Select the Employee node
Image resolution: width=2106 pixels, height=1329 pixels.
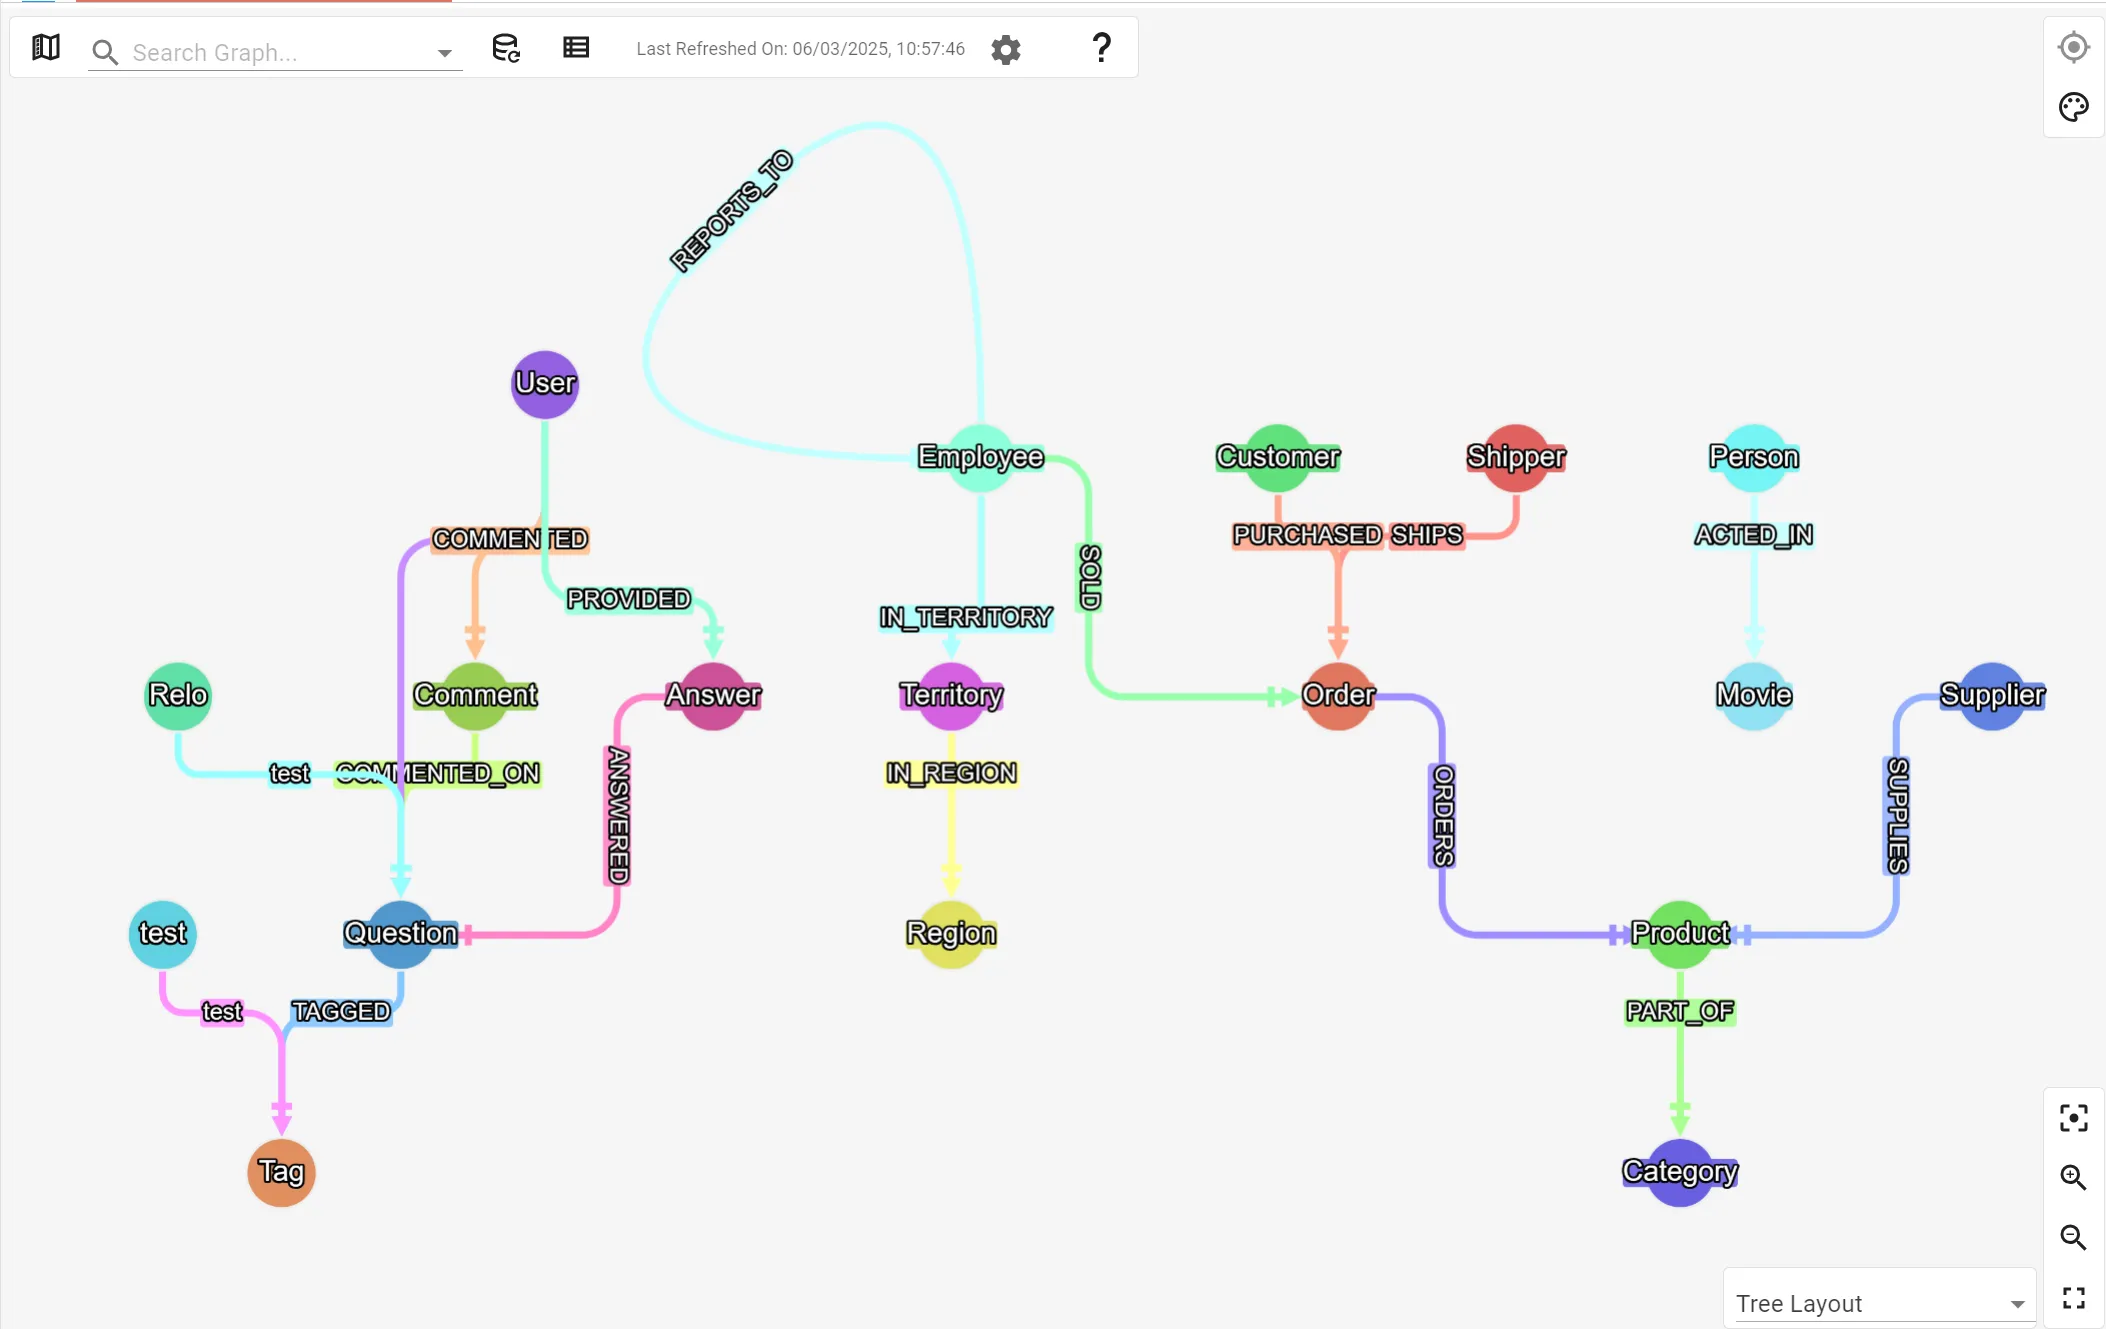[981, 457]
